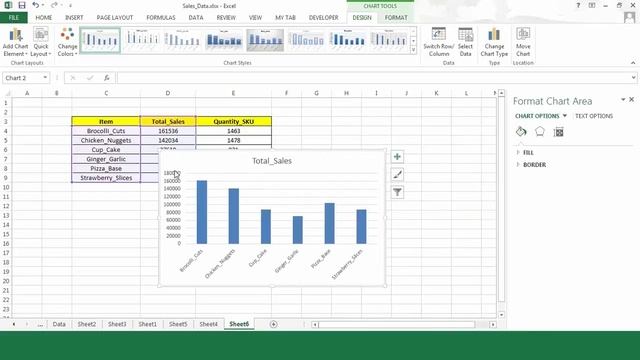This screenshot has width=640, height=360.
Task: Switch to TEXT OPTIONS in format pane
Action: [x=594, y=116]
